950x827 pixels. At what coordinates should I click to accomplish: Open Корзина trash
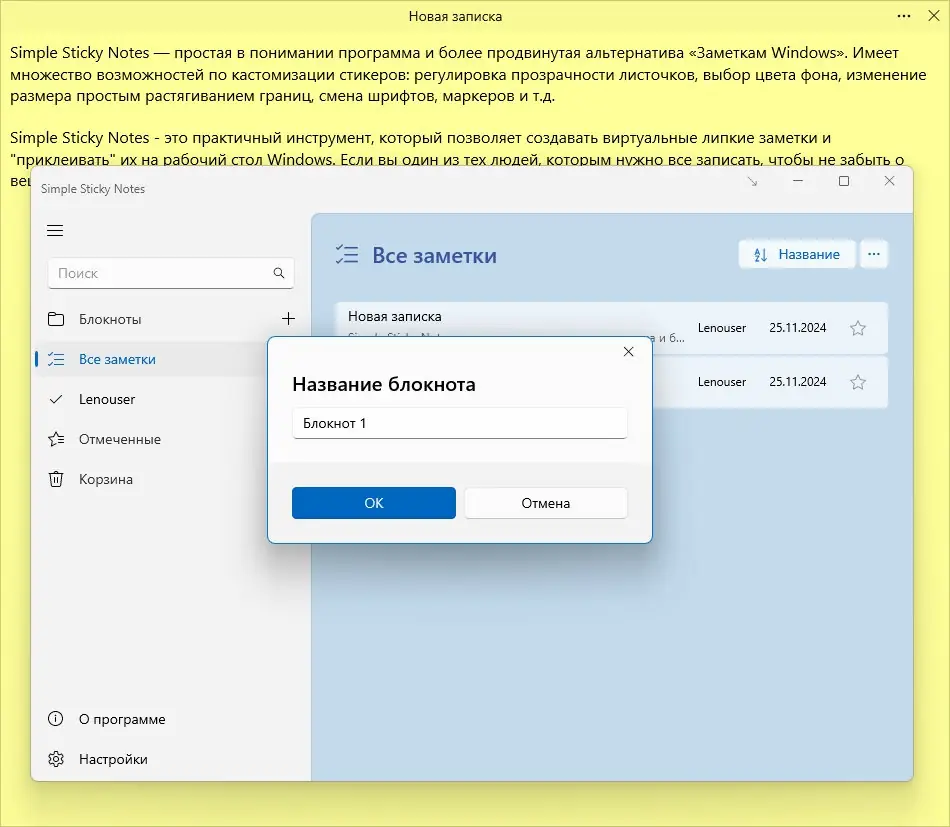pos(105,479)
